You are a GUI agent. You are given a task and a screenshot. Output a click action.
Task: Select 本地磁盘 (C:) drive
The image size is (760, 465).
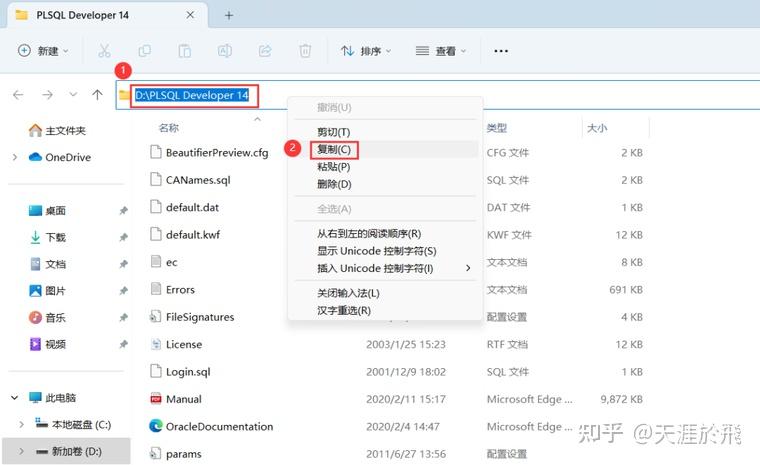[x=73, y=425]
